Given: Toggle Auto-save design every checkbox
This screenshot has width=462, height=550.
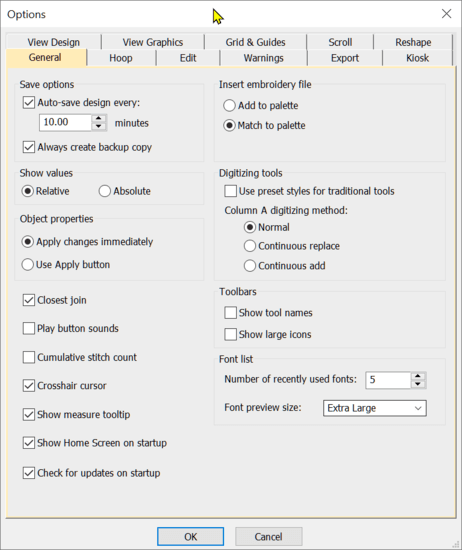Looking at the screenshot, I should pyautogui.click(x=29, y=103).
